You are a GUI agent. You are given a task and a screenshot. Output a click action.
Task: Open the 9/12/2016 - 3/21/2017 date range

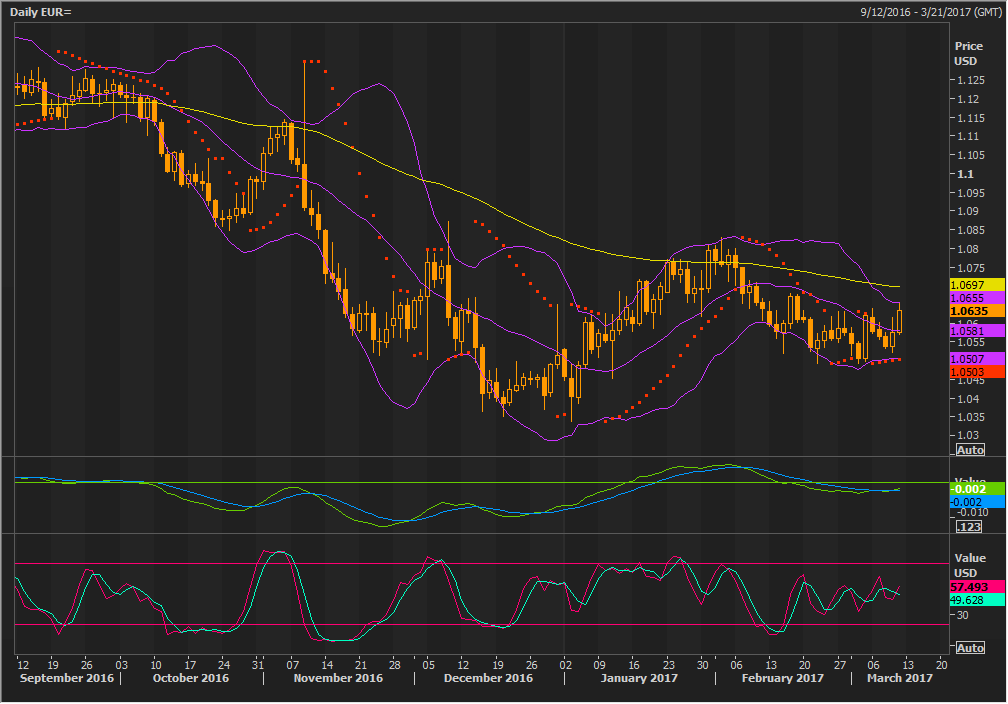click(x=931, y=11)
